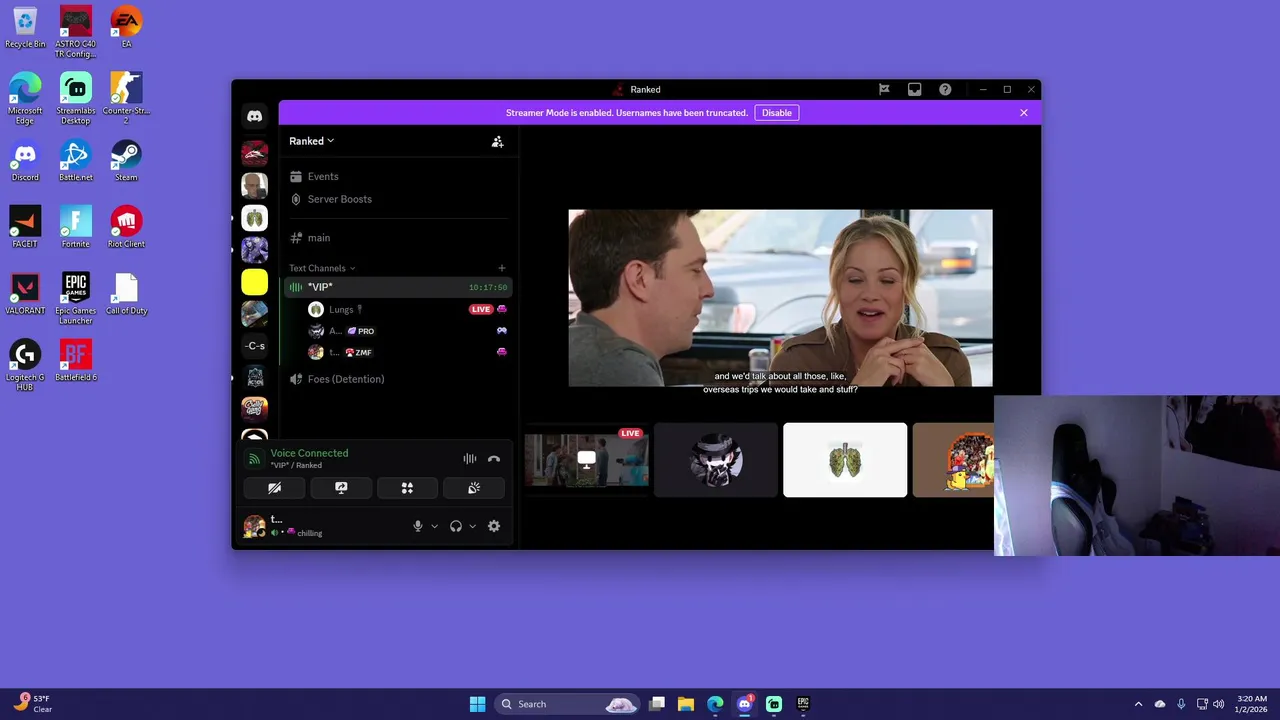
Task: Disconnect from voice with hang-up icon
Action: [494, 459]
